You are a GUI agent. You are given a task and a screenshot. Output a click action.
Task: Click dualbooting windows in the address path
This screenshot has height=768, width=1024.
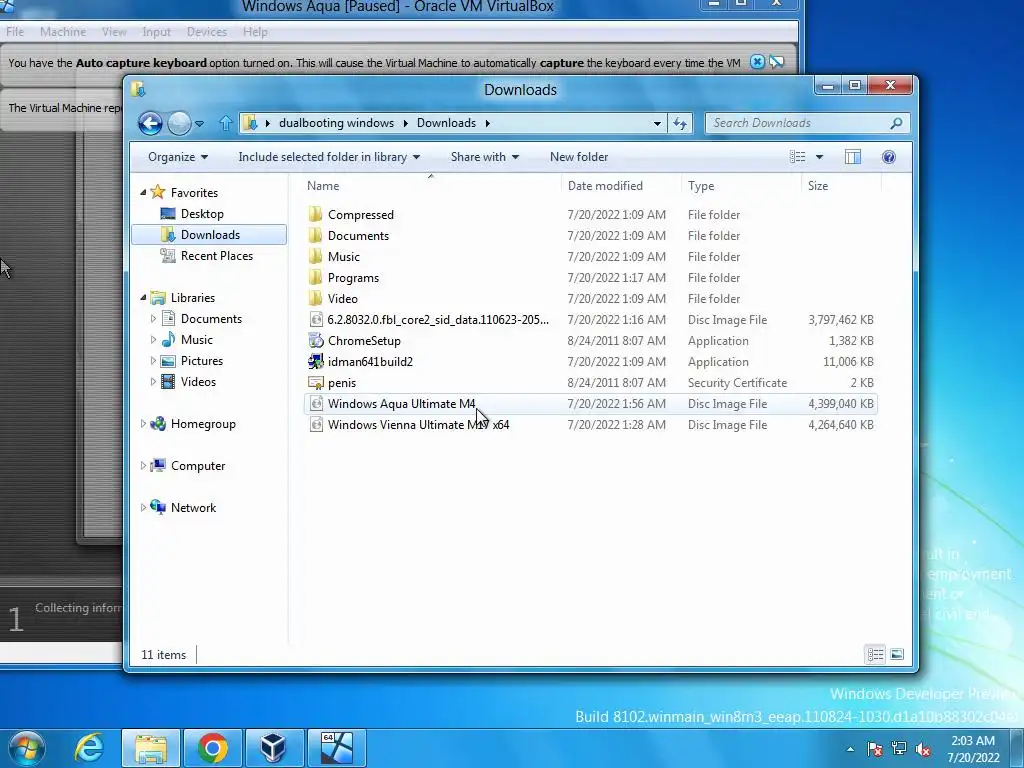pos(336,123)
